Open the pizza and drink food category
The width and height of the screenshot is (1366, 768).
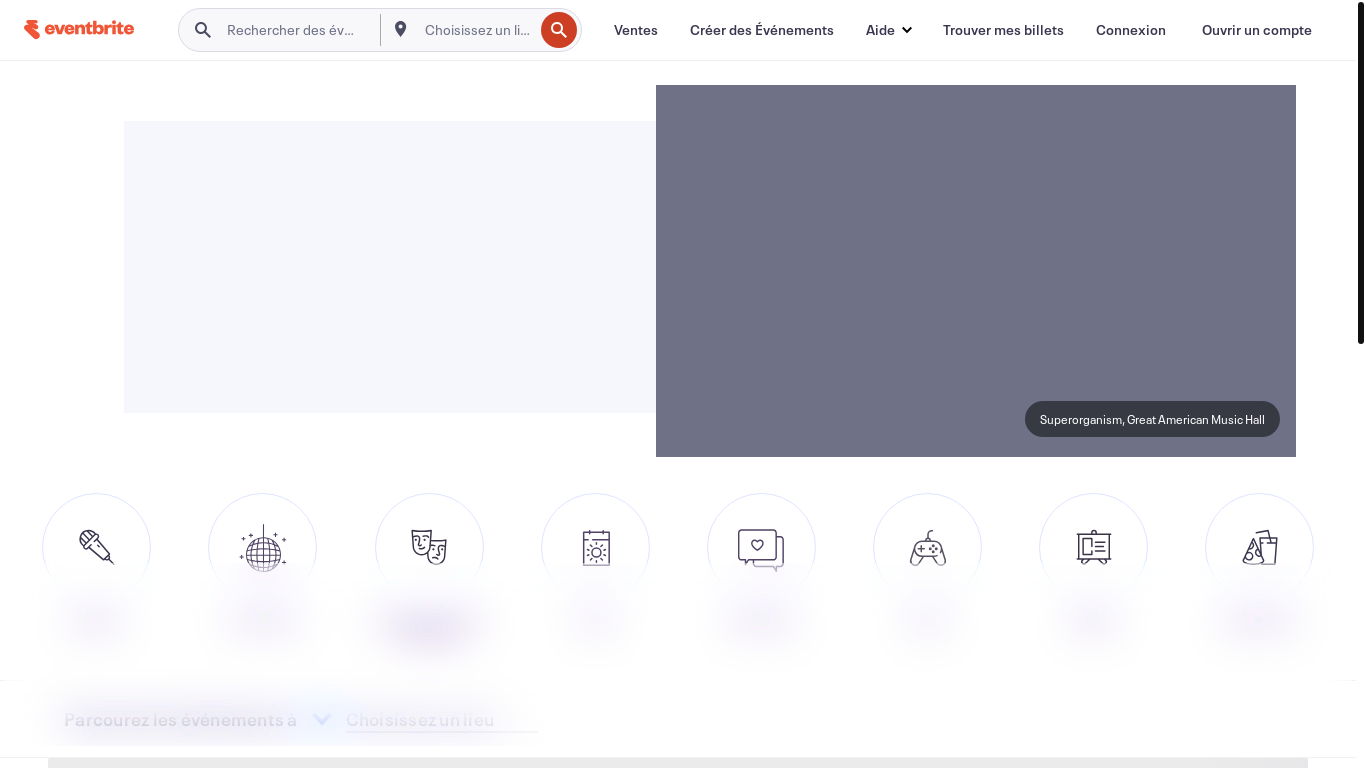click(x=1259, y=548)
